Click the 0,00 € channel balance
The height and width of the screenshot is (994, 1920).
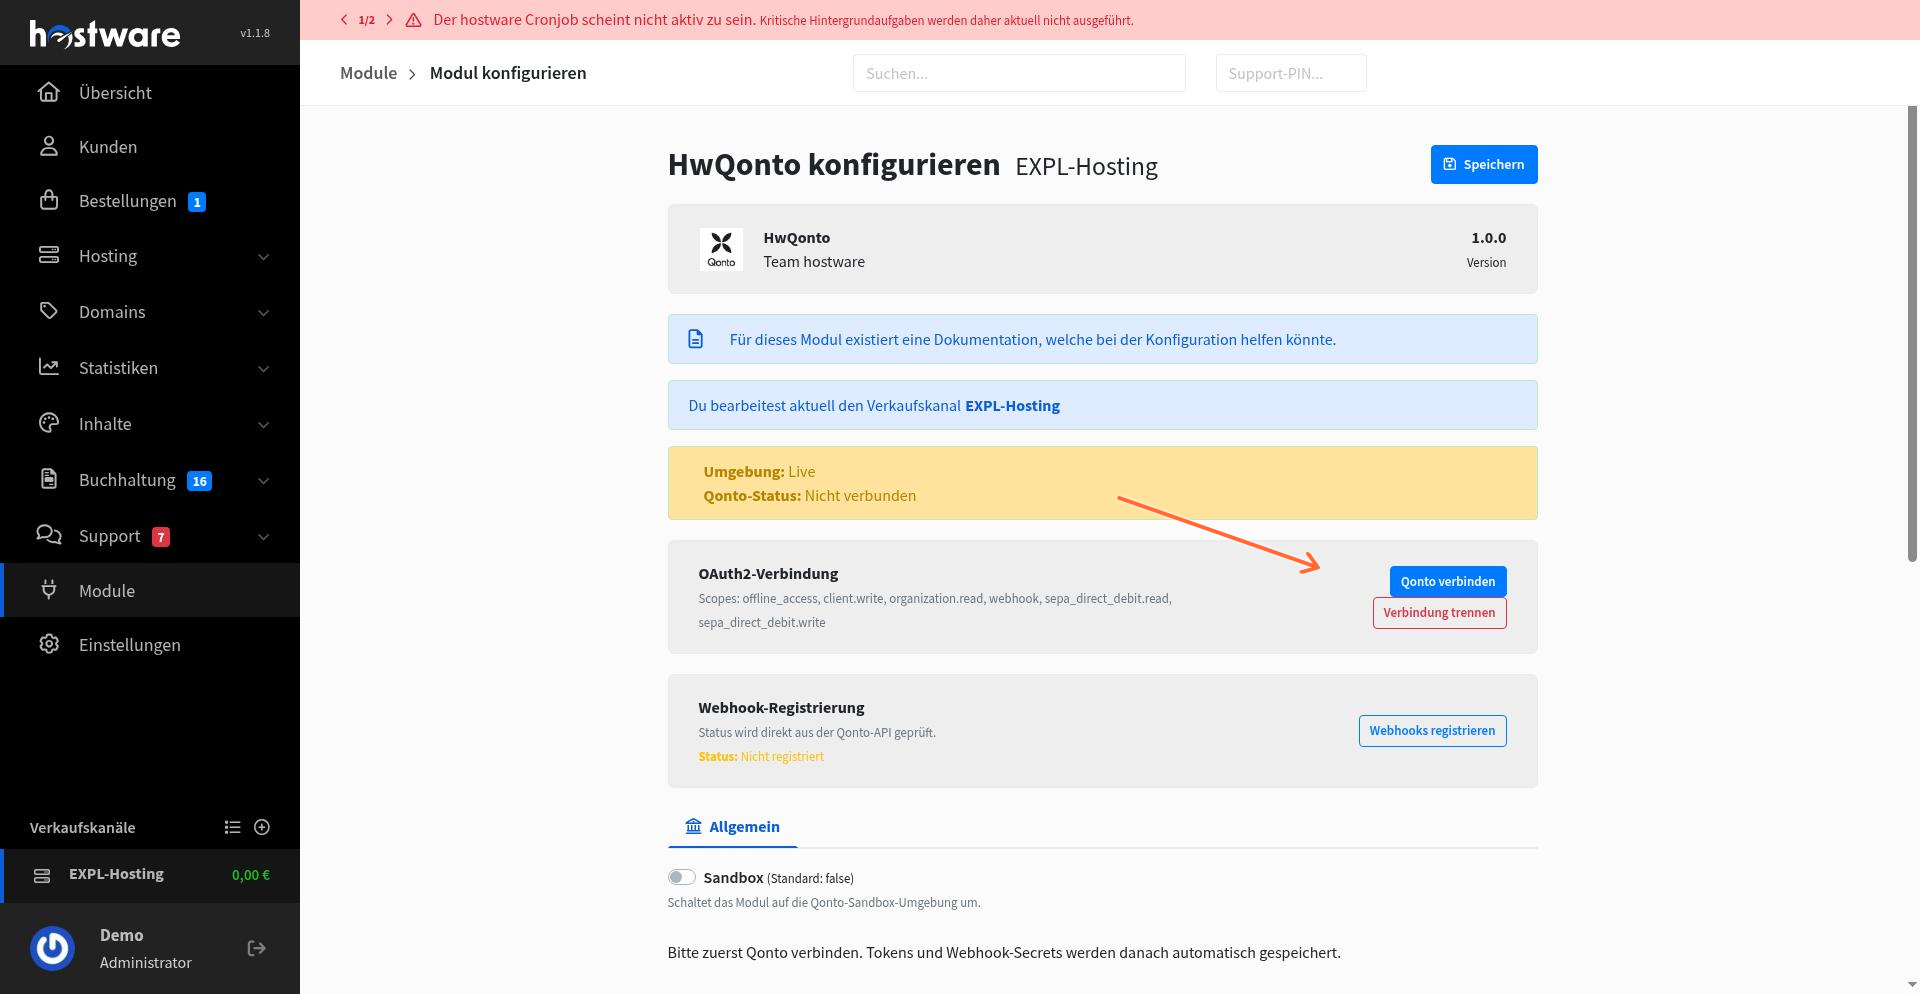click(251, 875)
